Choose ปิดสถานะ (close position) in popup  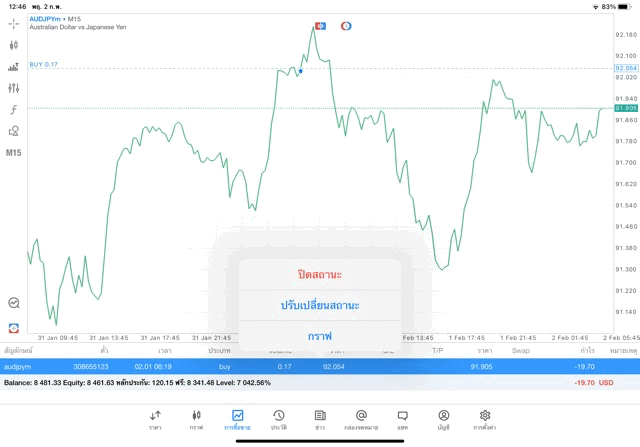click(320, 274)
